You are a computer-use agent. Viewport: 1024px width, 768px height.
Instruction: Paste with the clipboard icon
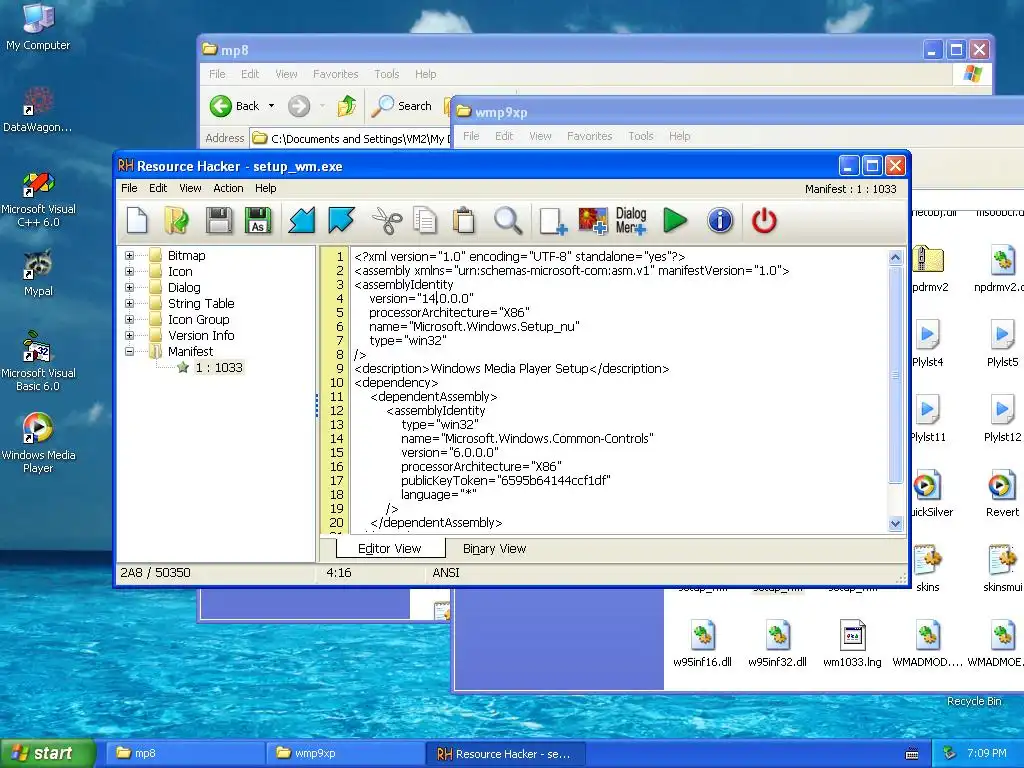pyautogui.click(x=464, y=220)
